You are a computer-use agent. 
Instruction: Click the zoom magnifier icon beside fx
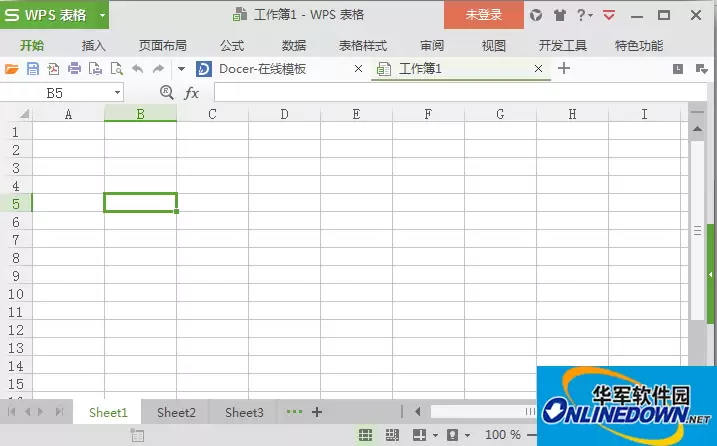(166, 93)
